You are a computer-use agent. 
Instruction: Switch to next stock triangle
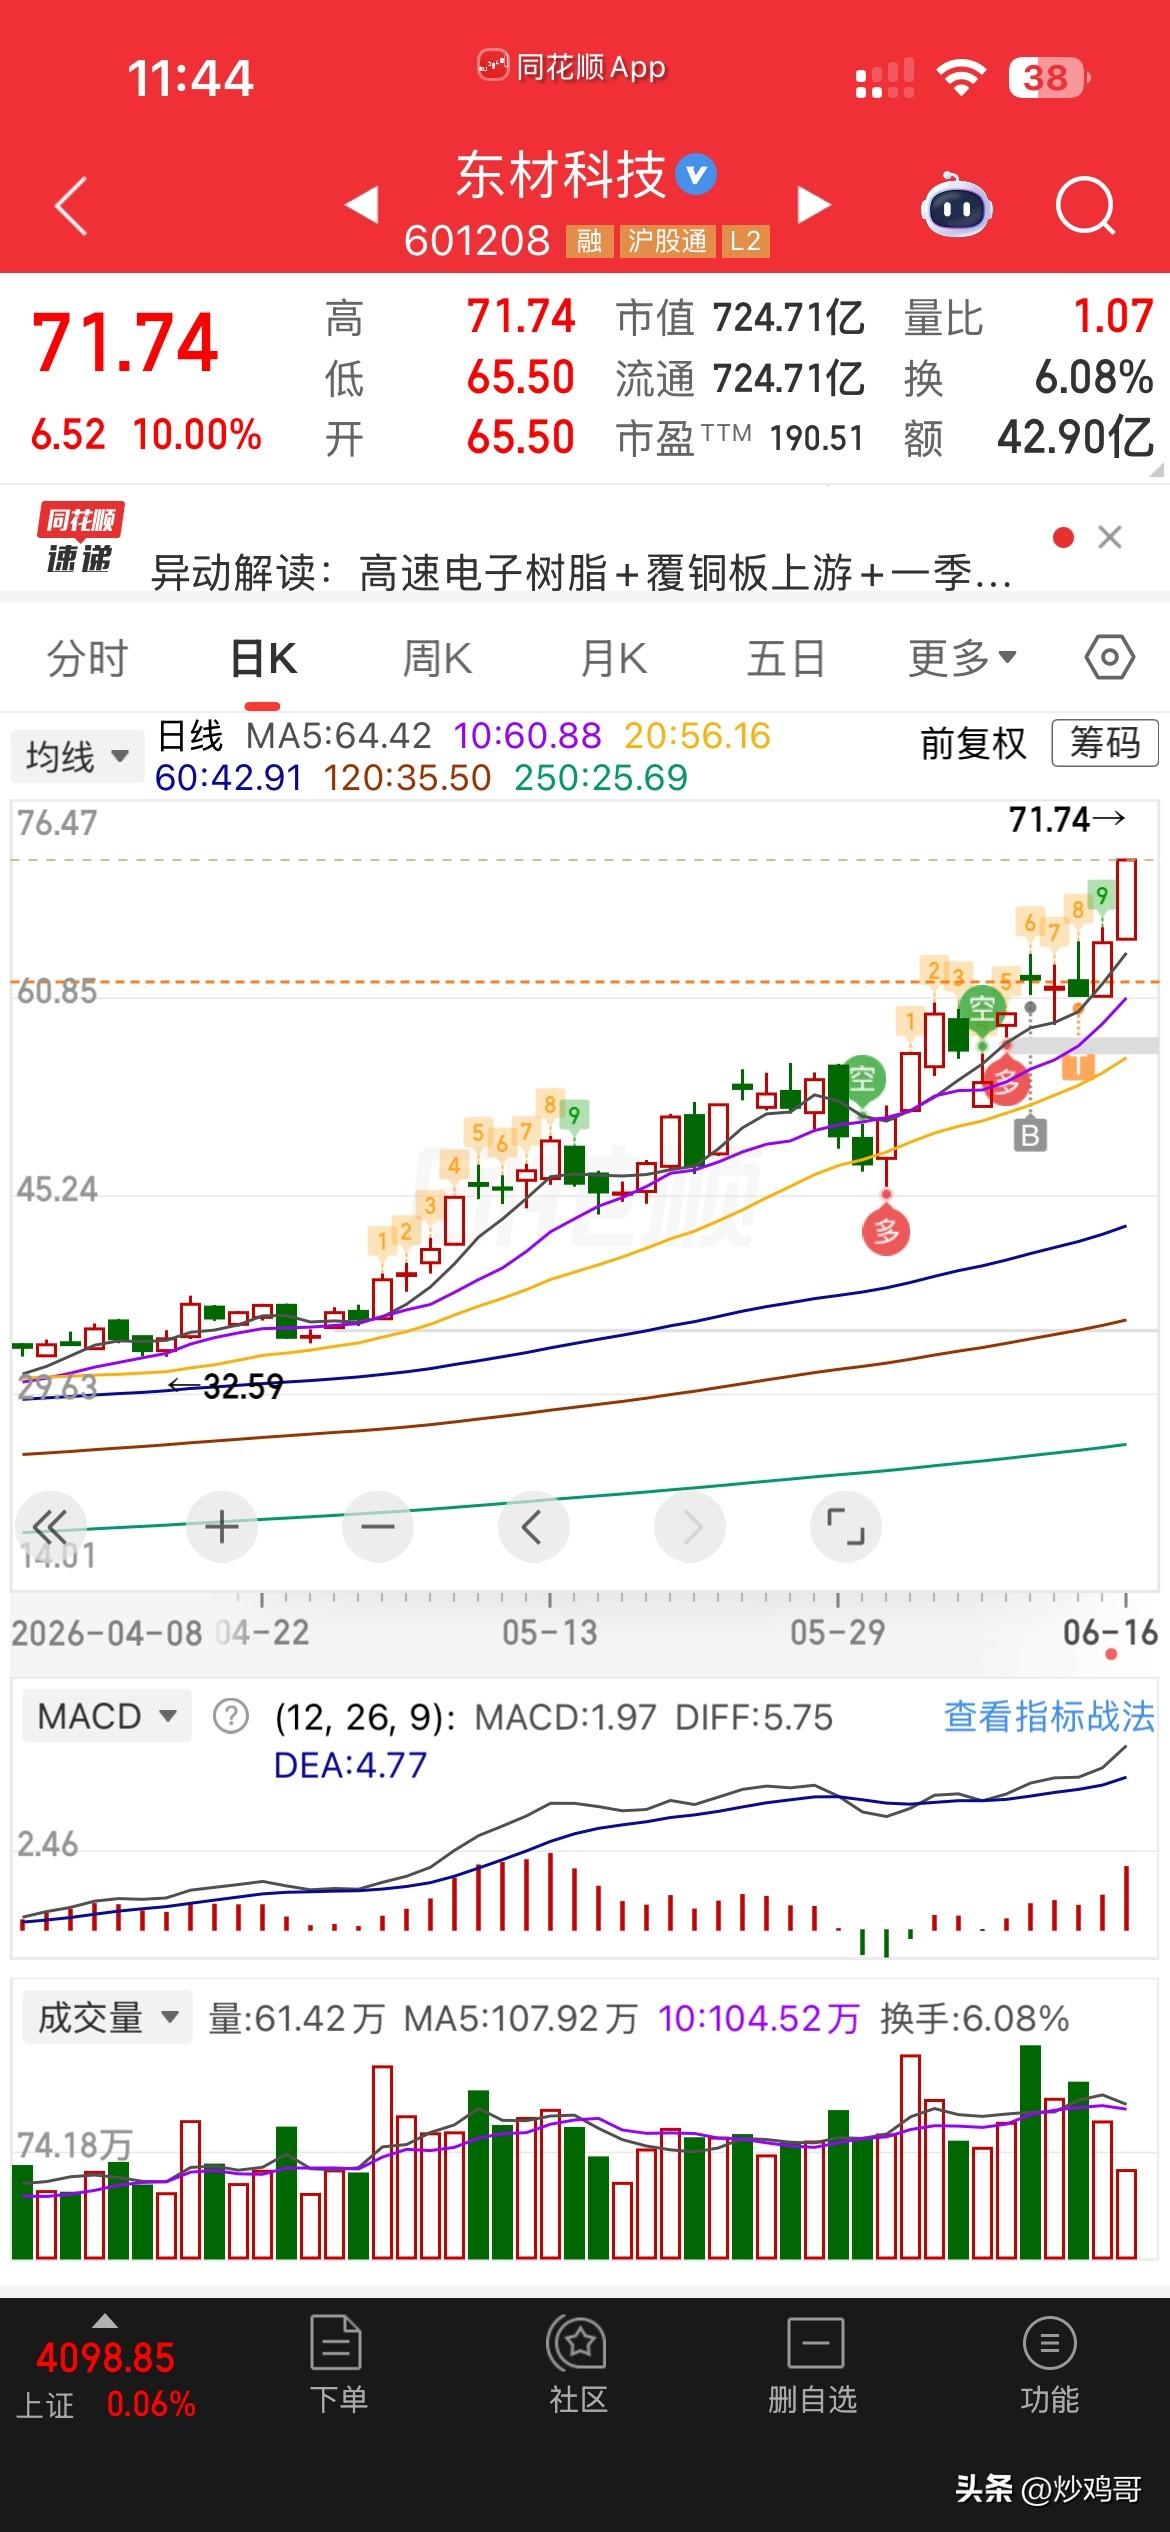point(813,204)
